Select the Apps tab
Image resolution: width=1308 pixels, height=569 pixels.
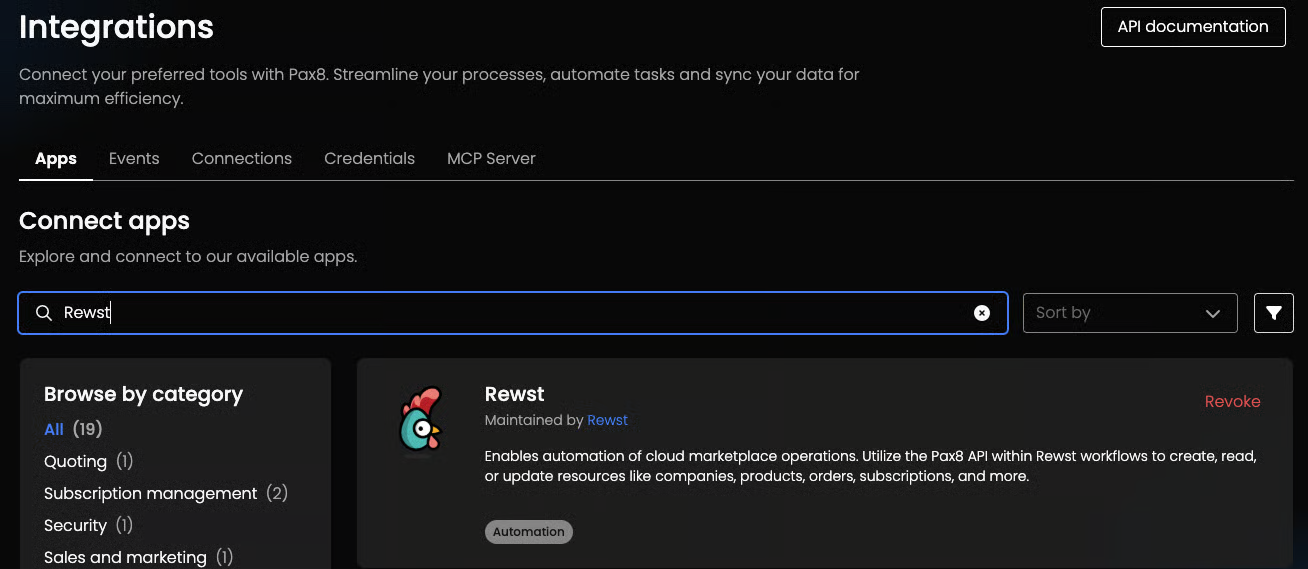click(x=56, y=159)
